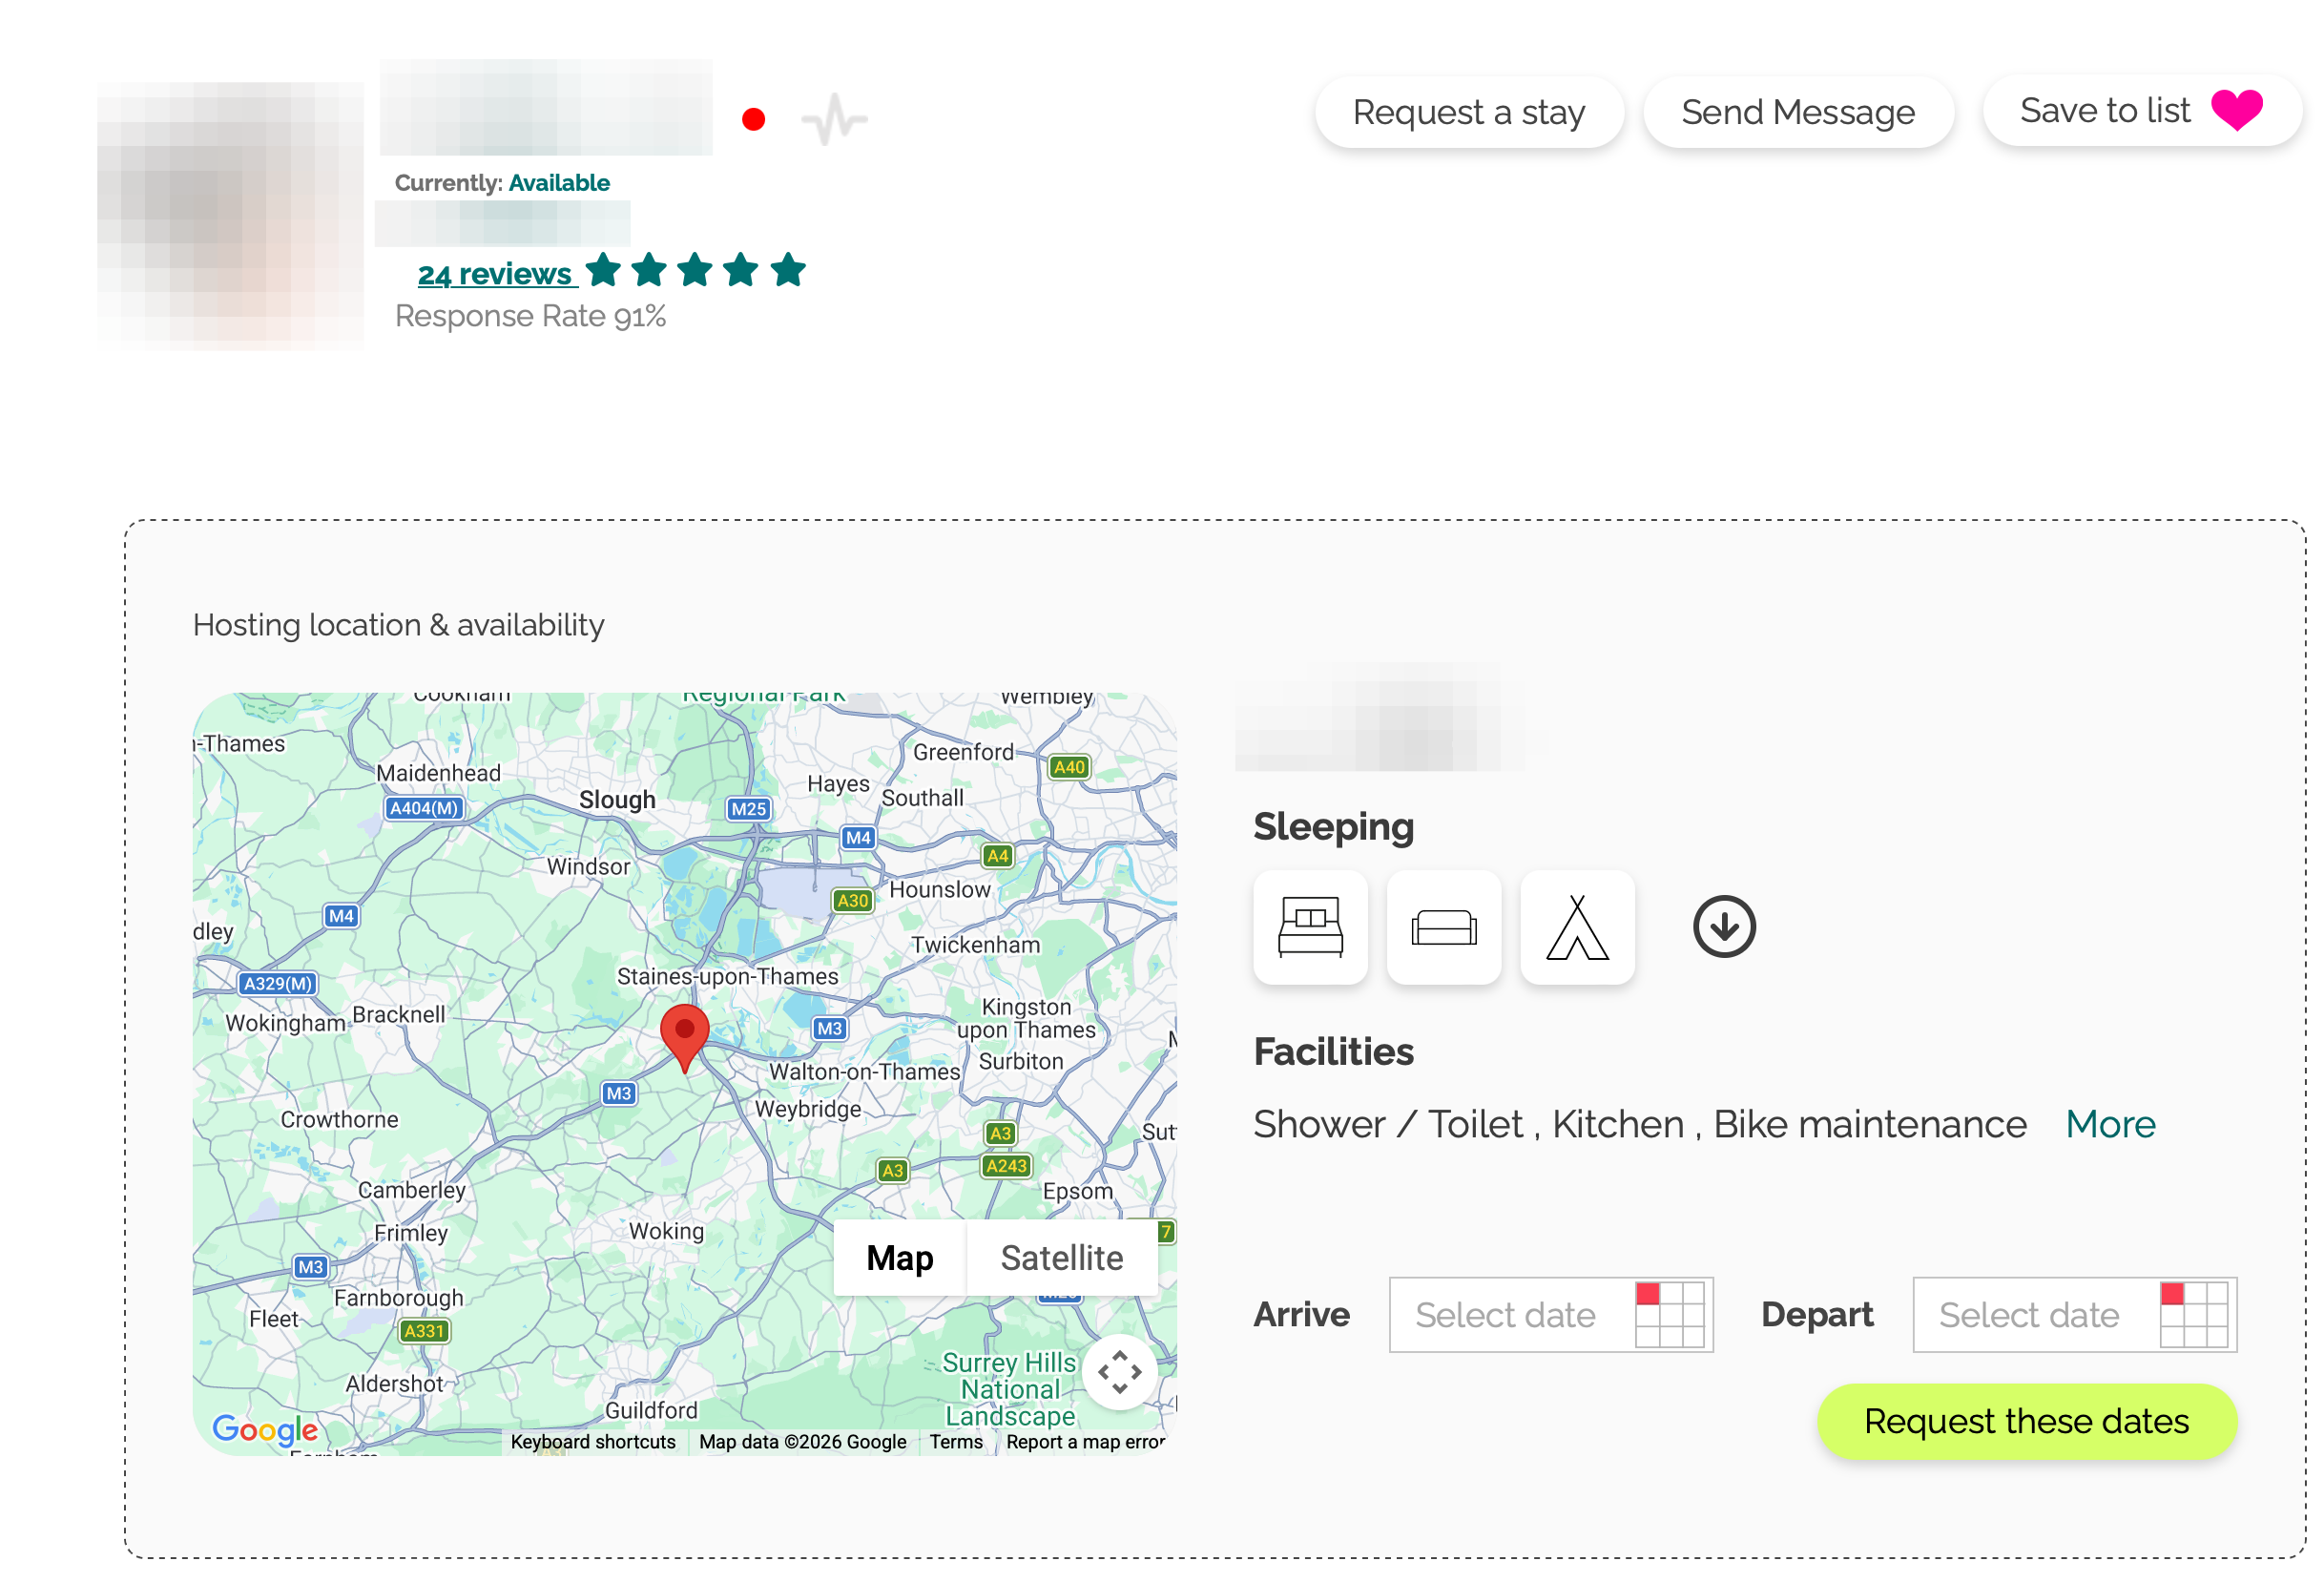Viewport: 2324px width, 1582px height.
Task: Click the sofa sleeping option icon
Action: [1443, 927]
